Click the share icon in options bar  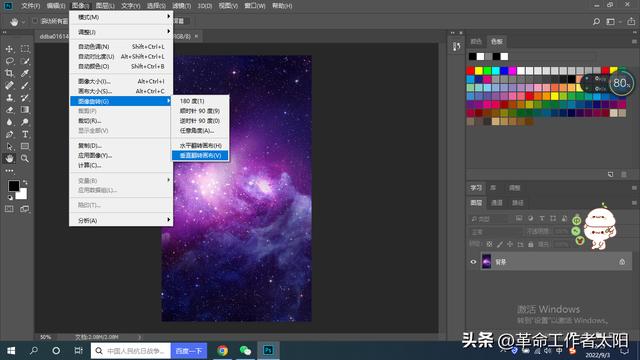[x=631, y=22]
